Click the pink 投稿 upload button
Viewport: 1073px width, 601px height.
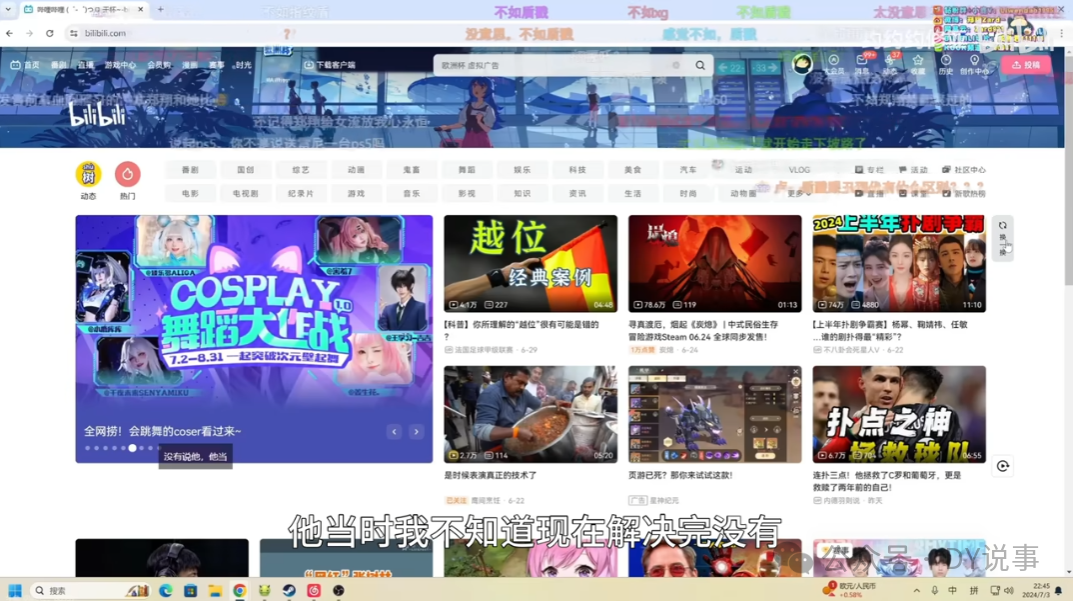point(1025,65)
